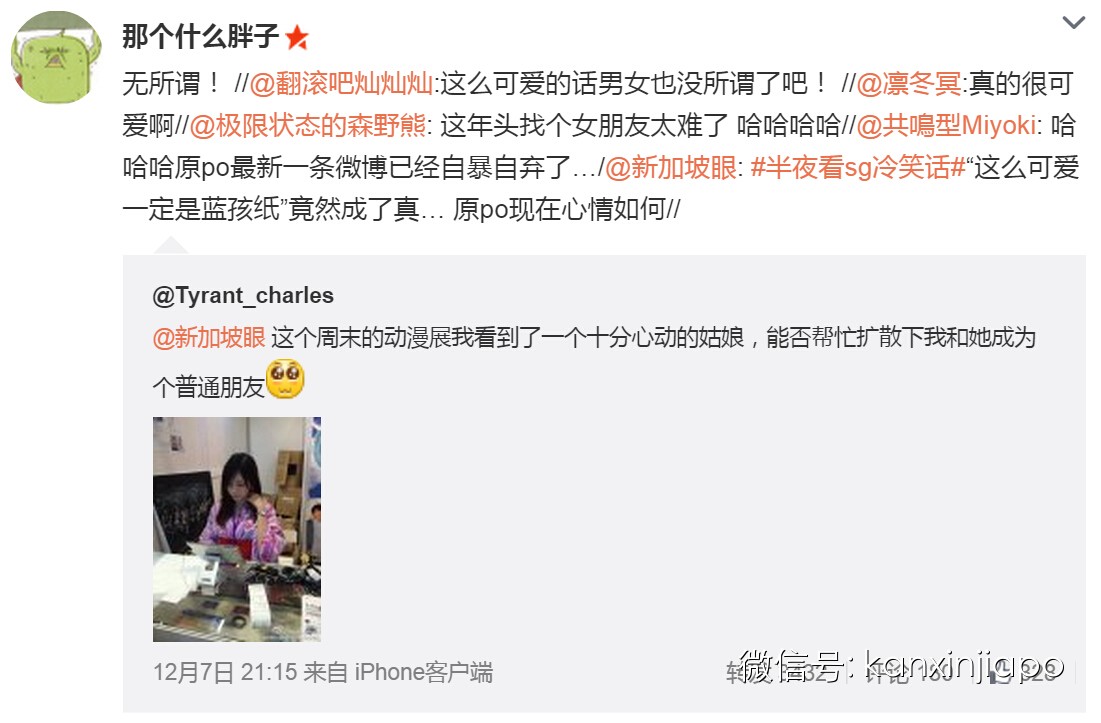Open the timestamp 12月7日 21:15
This screenshot has width=1101, height=723.
point(225,672)
